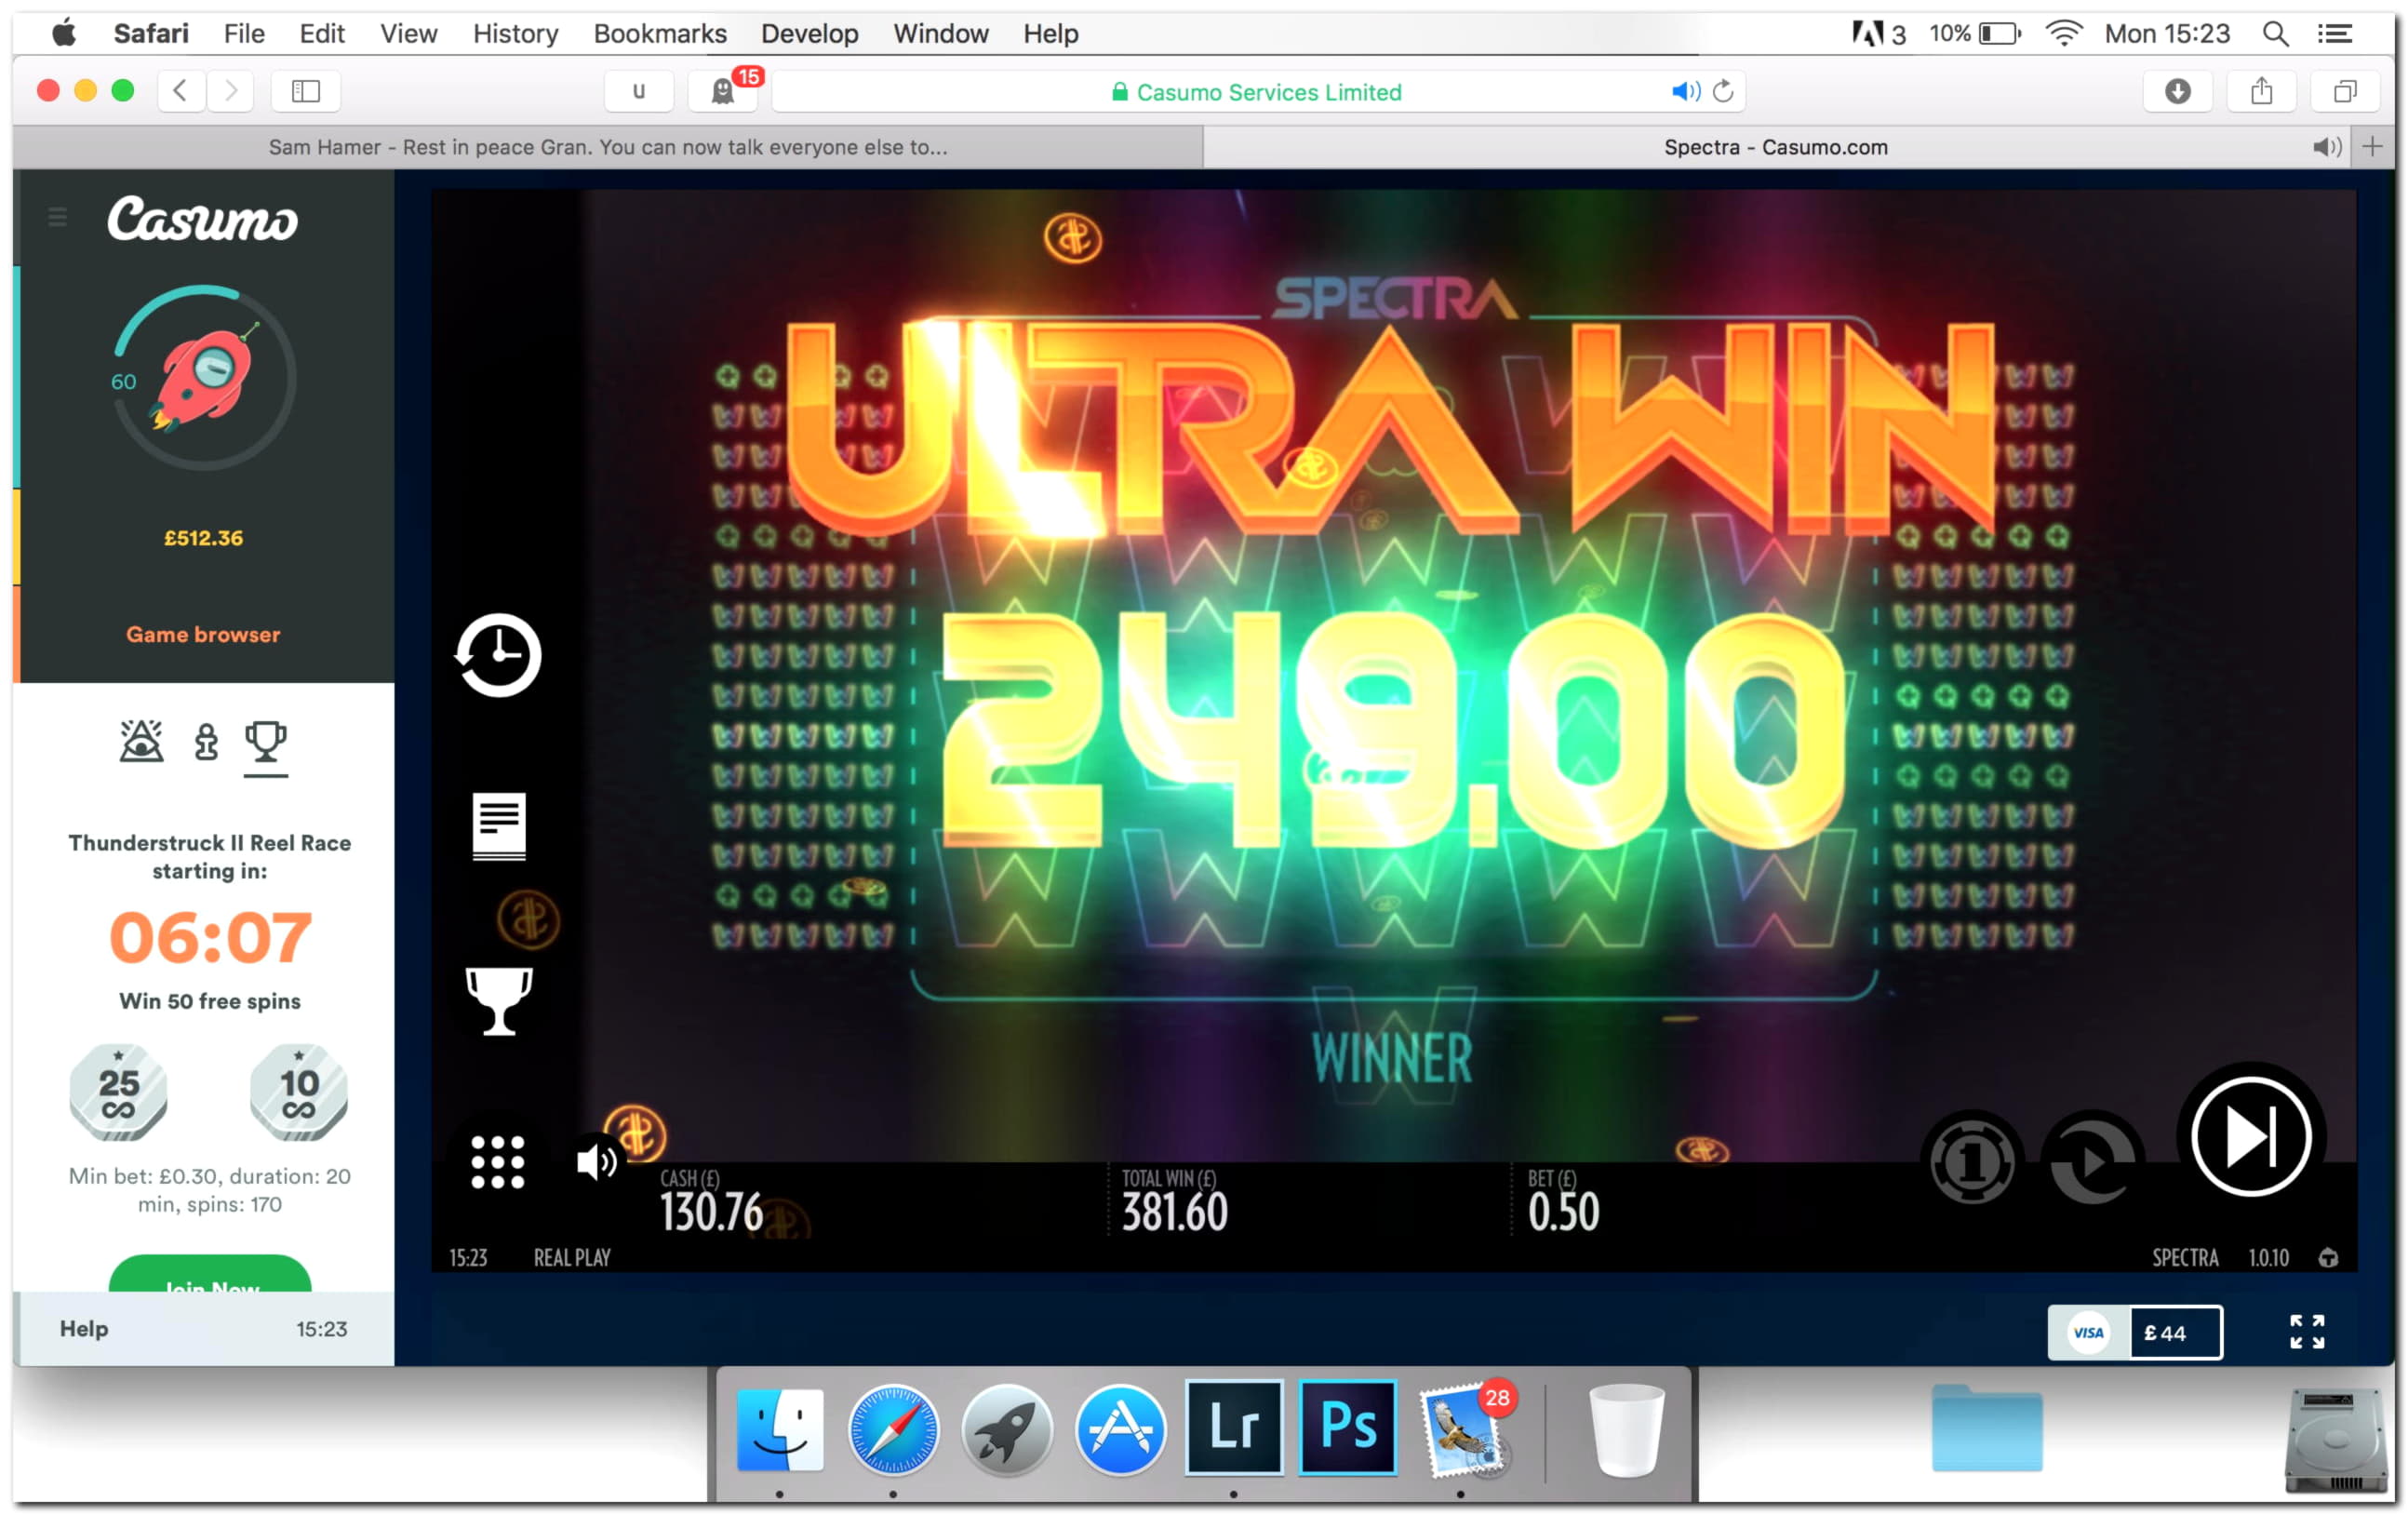Click the 10 free spins badge

click(299, 1091)
